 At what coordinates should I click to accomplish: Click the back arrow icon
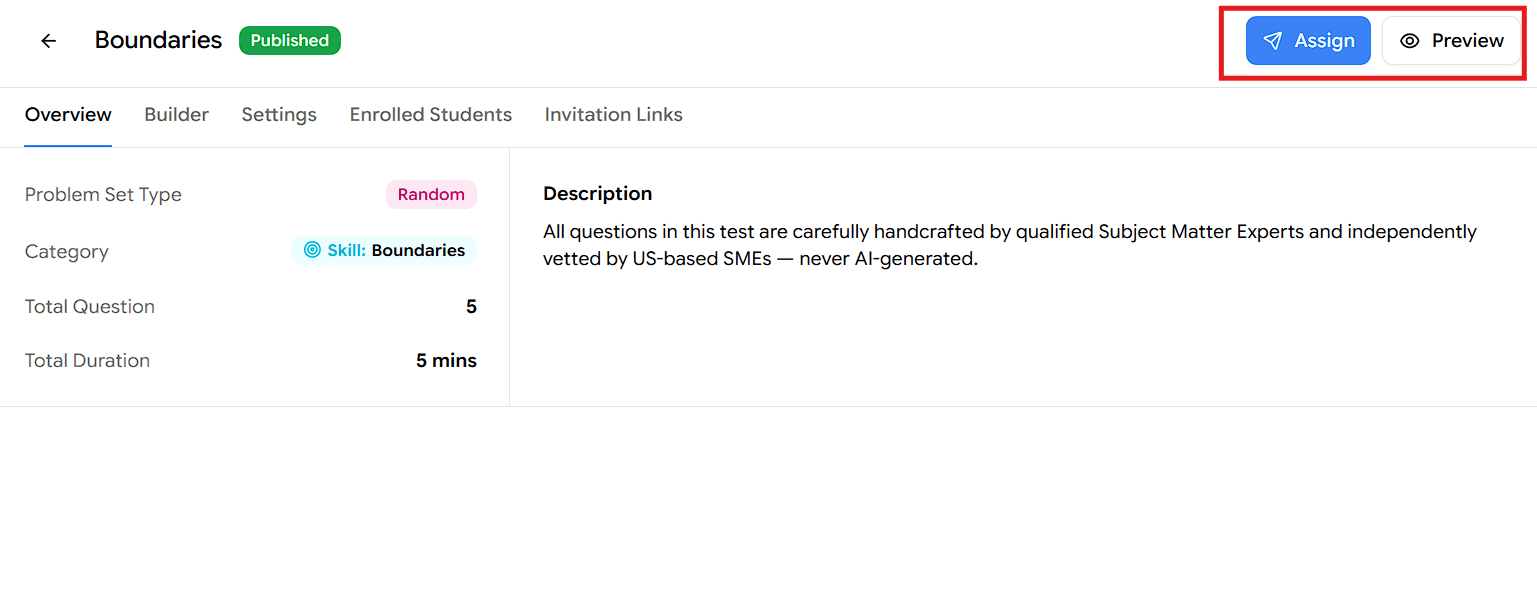[x=48, y=41]
